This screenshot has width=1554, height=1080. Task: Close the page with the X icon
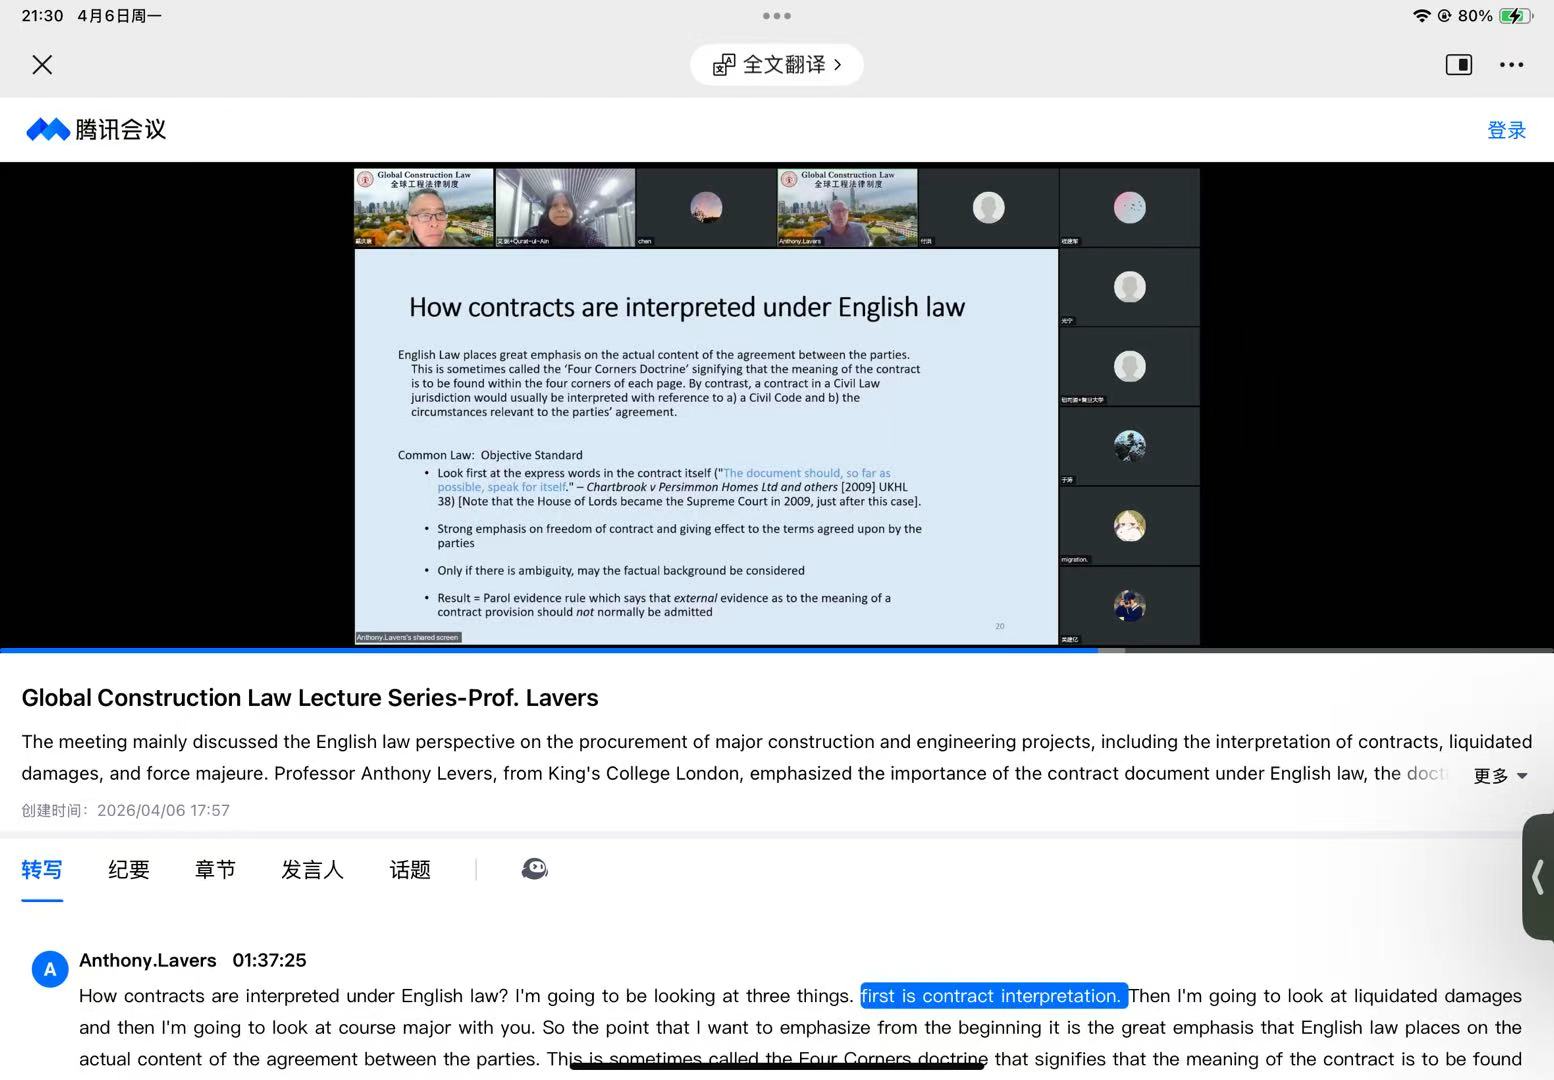(x=42, y=65)
